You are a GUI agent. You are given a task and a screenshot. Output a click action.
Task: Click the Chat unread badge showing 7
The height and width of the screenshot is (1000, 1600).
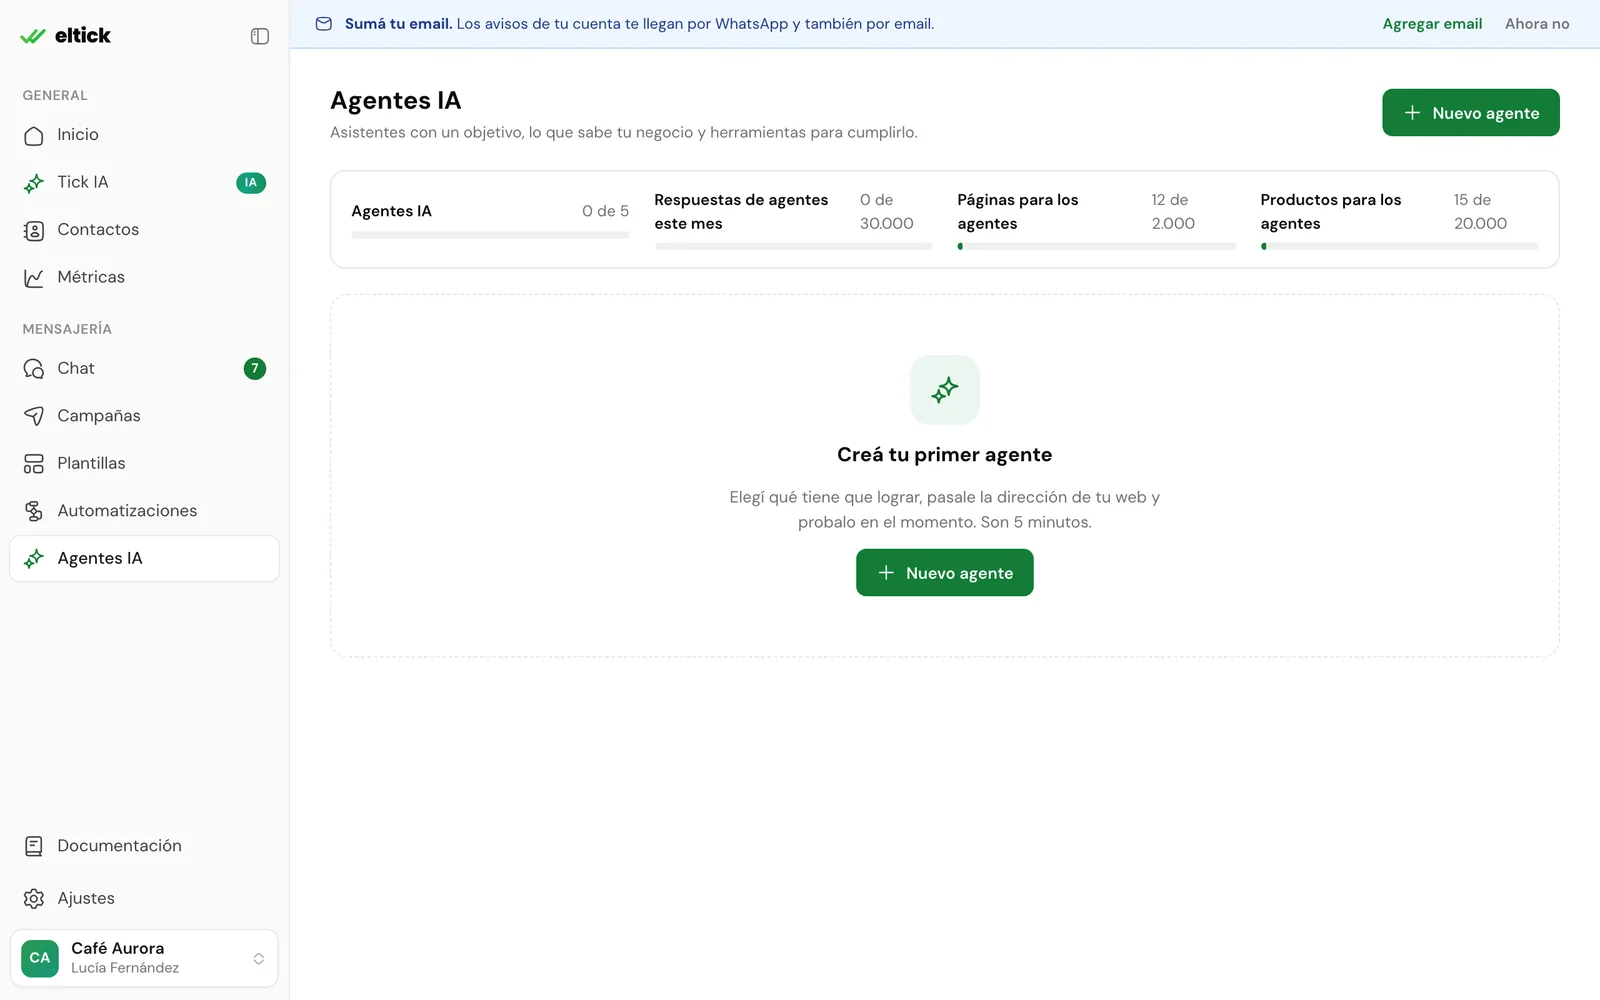click(255, 369)
